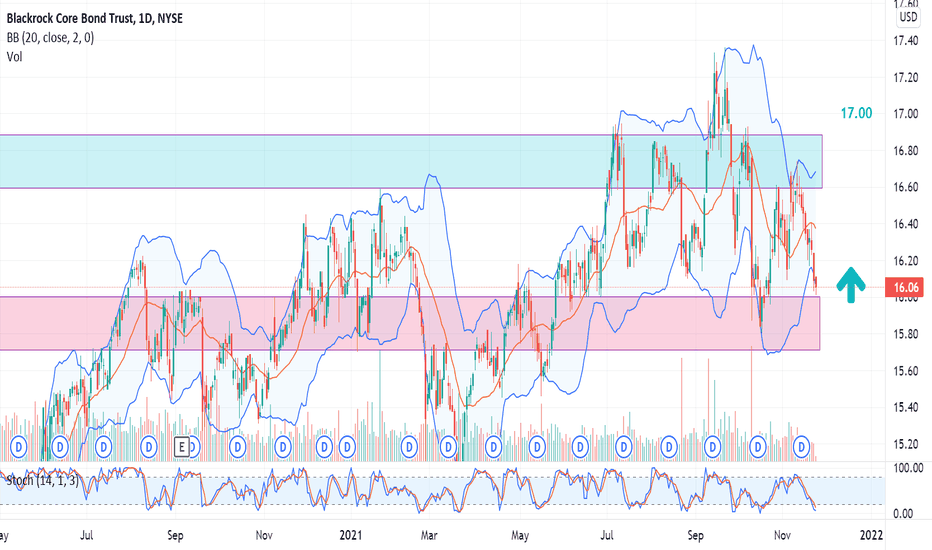932x550 pixels.
Task: Click the 16.40 price axis label
Action: pos(906,224)
